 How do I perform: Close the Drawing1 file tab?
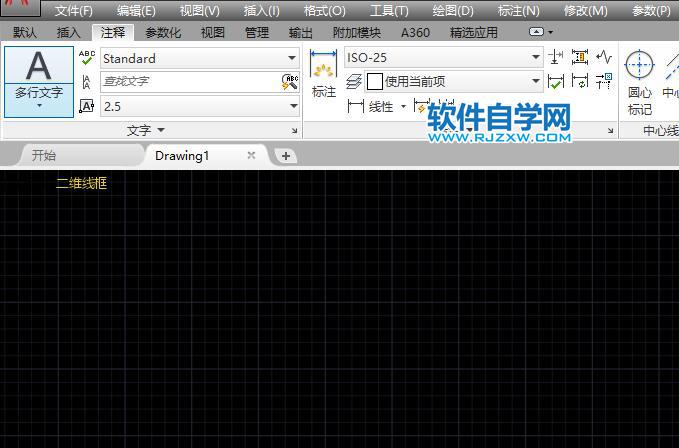251,155
